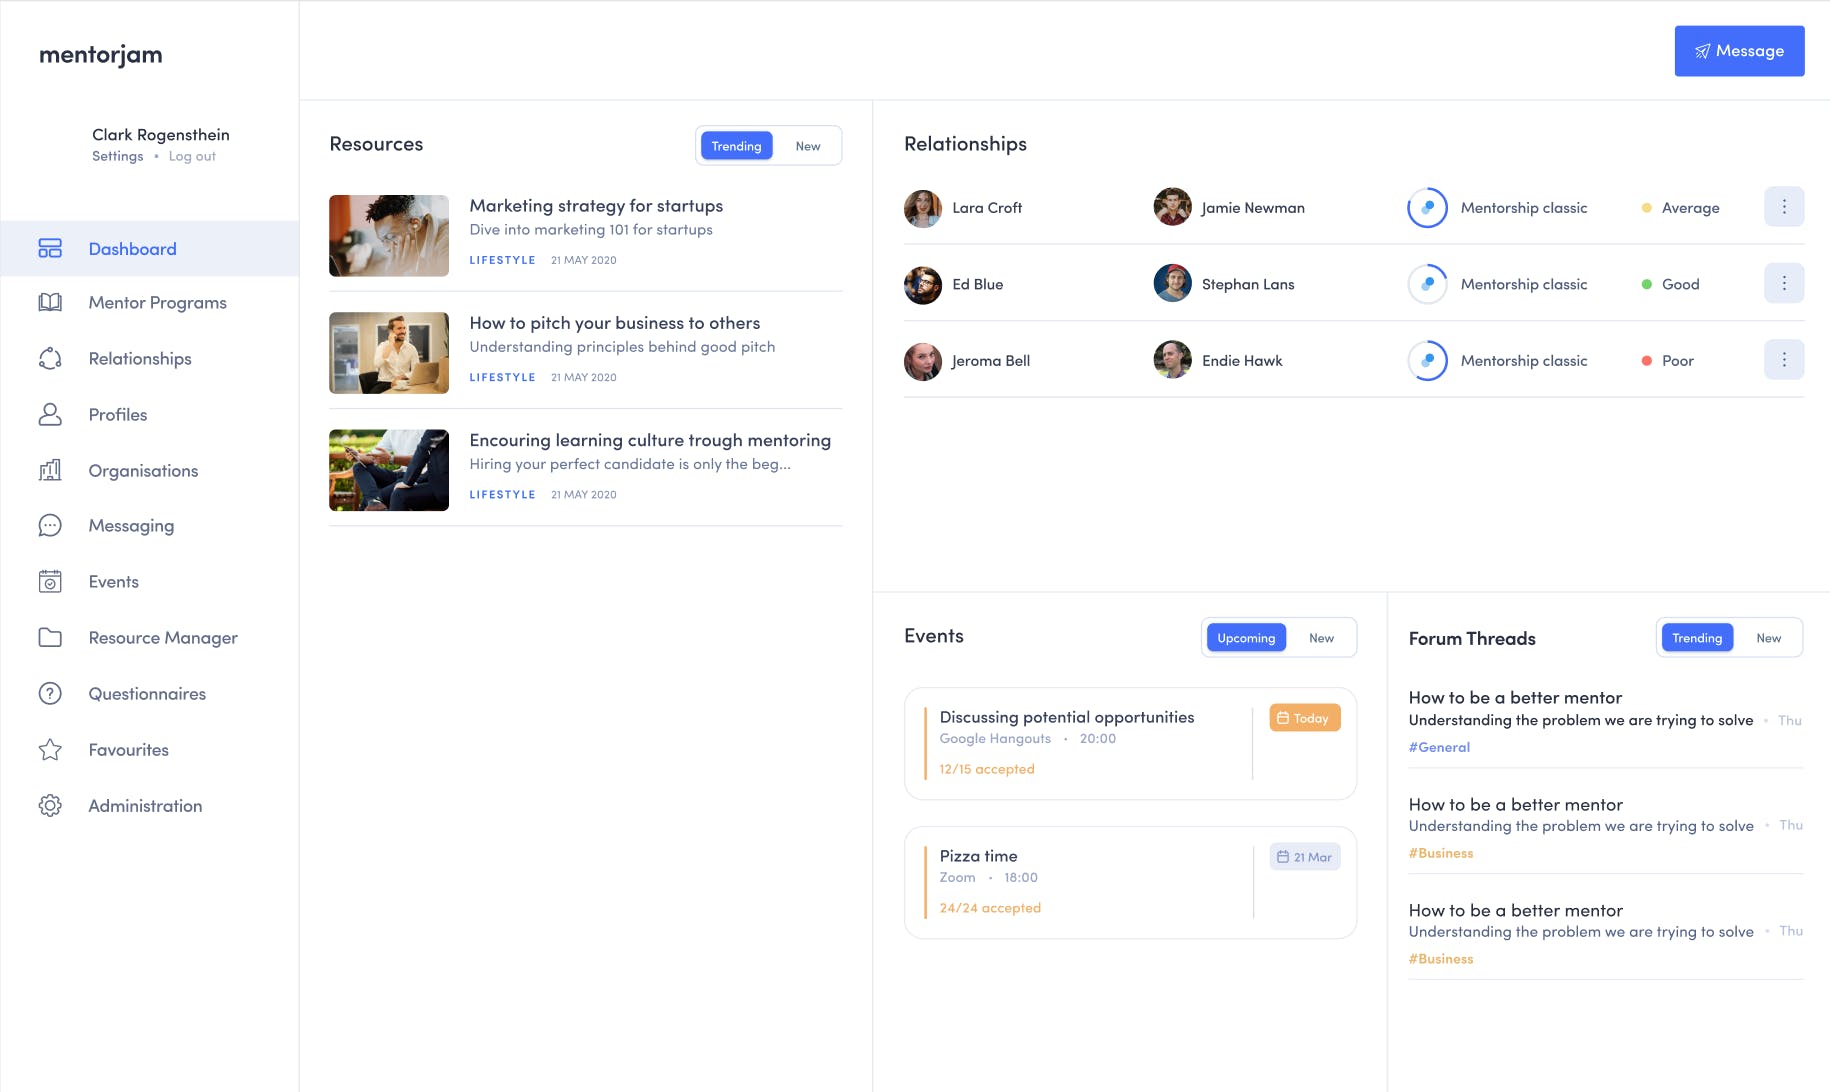Click the Favourites star icon
Viewport: 1830px width, 1092px height.
click(x=50, y=749)
